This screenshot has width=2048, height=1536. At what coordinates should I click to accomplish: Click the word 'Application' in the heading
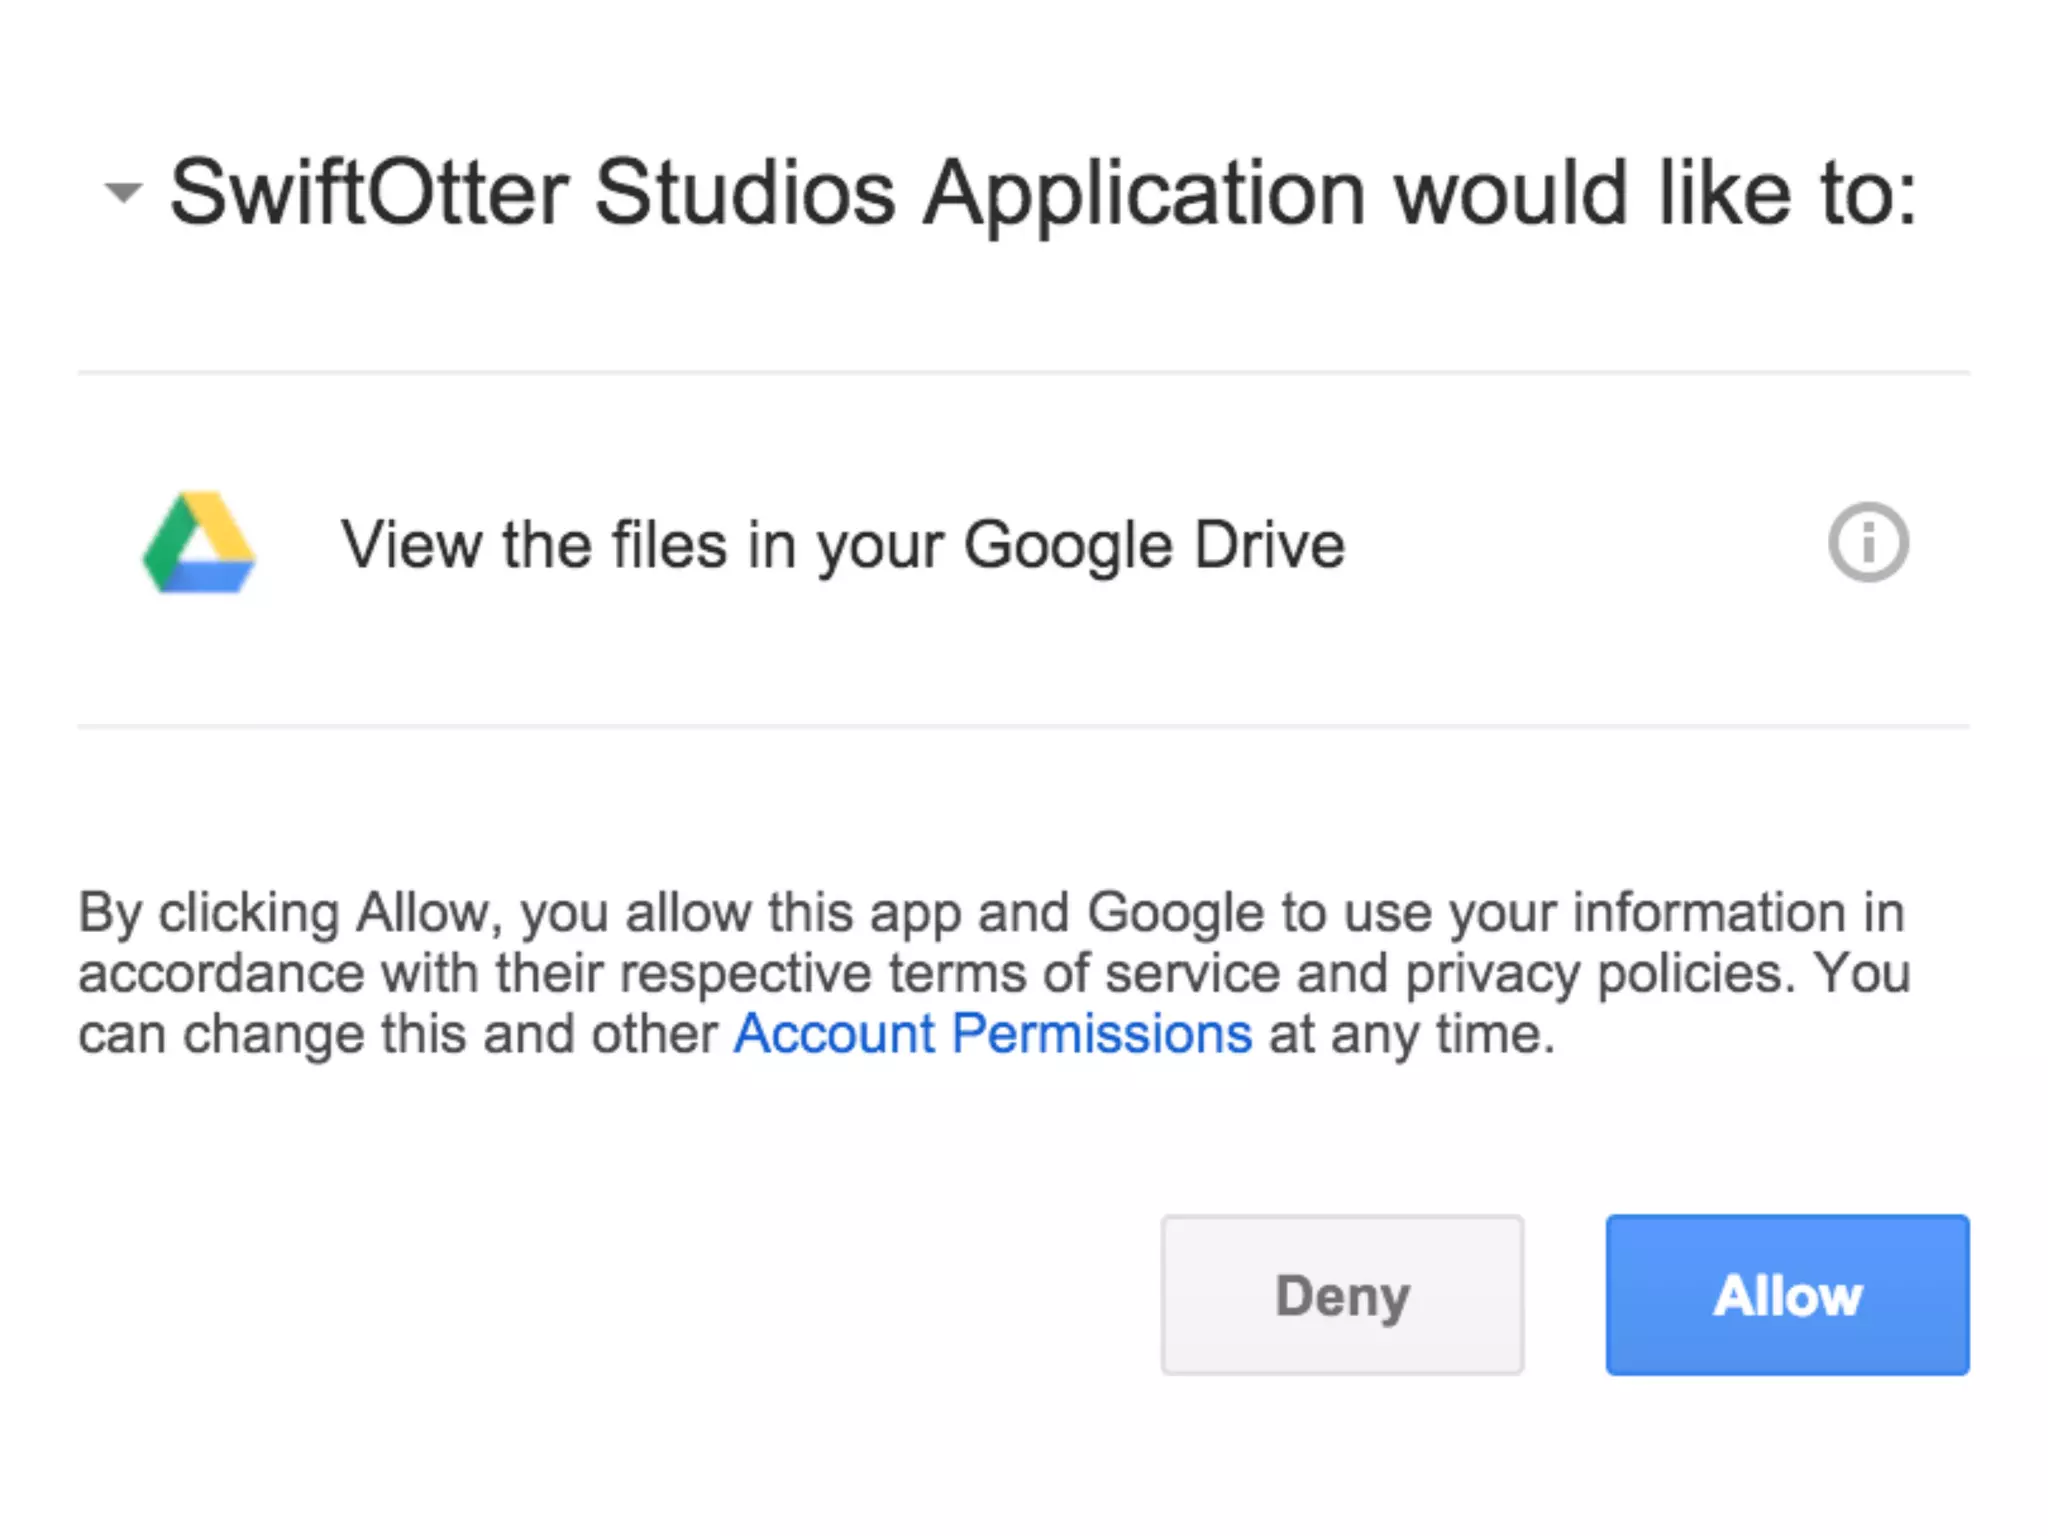pyautogui.click(x=1143, y=192)
